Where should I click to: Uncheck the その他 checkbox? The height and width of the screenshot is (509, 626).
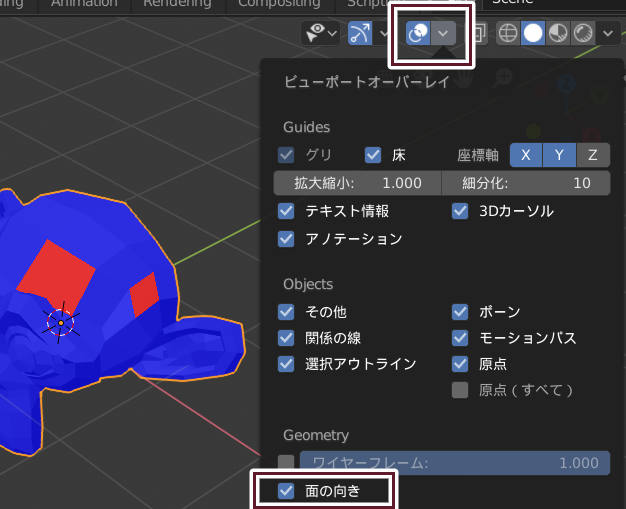(286, 312)
